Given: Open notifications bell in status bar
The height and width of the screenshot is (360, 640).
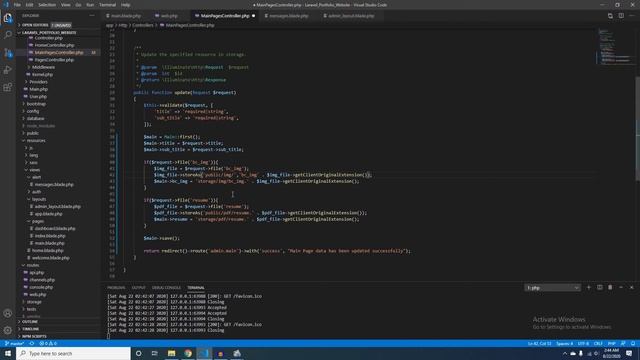Looking at the screenshot, I should pyautogui.click(x=633, y=344).
